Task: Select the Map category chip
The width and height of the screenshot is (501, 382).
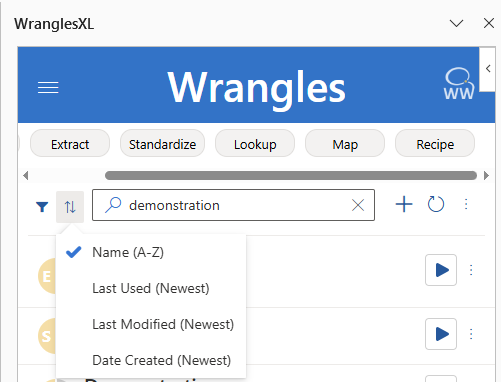Action: coord(345,144)
